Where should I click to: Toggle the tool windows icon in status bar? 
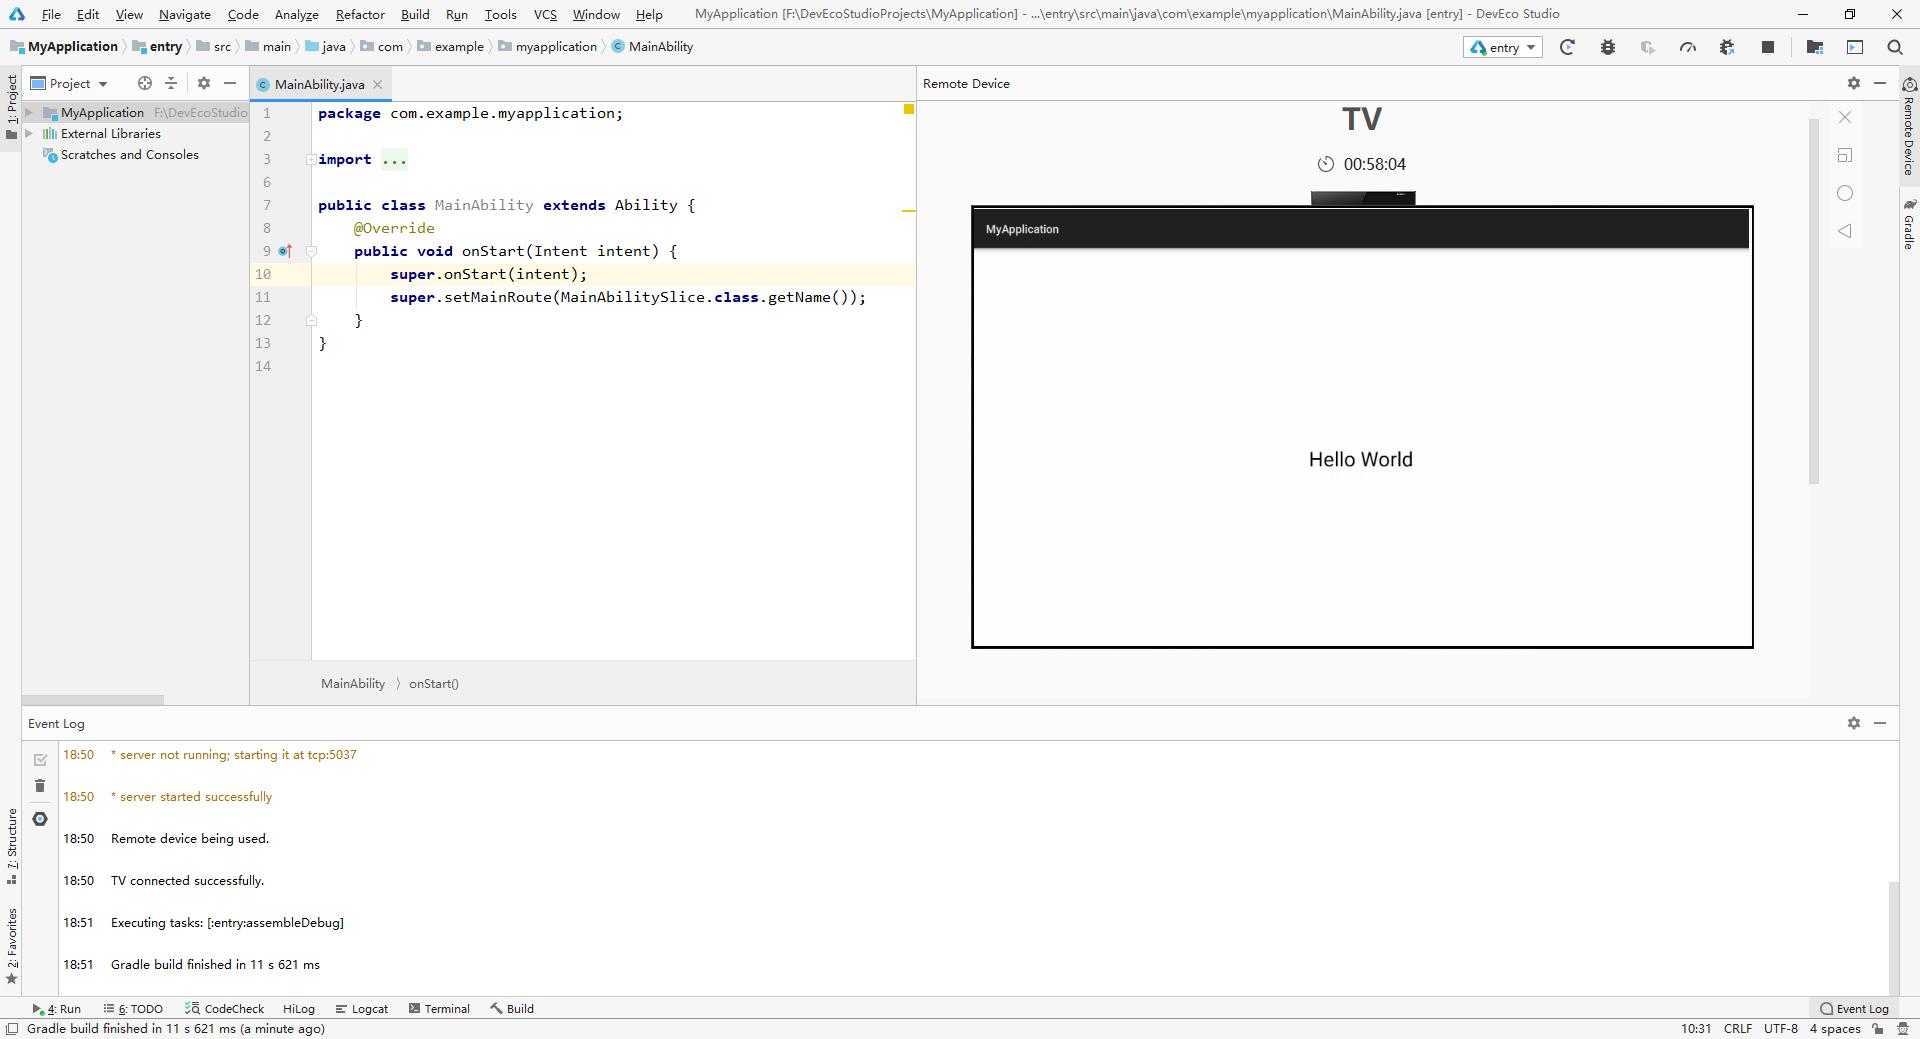click(x=12, y=1029)
